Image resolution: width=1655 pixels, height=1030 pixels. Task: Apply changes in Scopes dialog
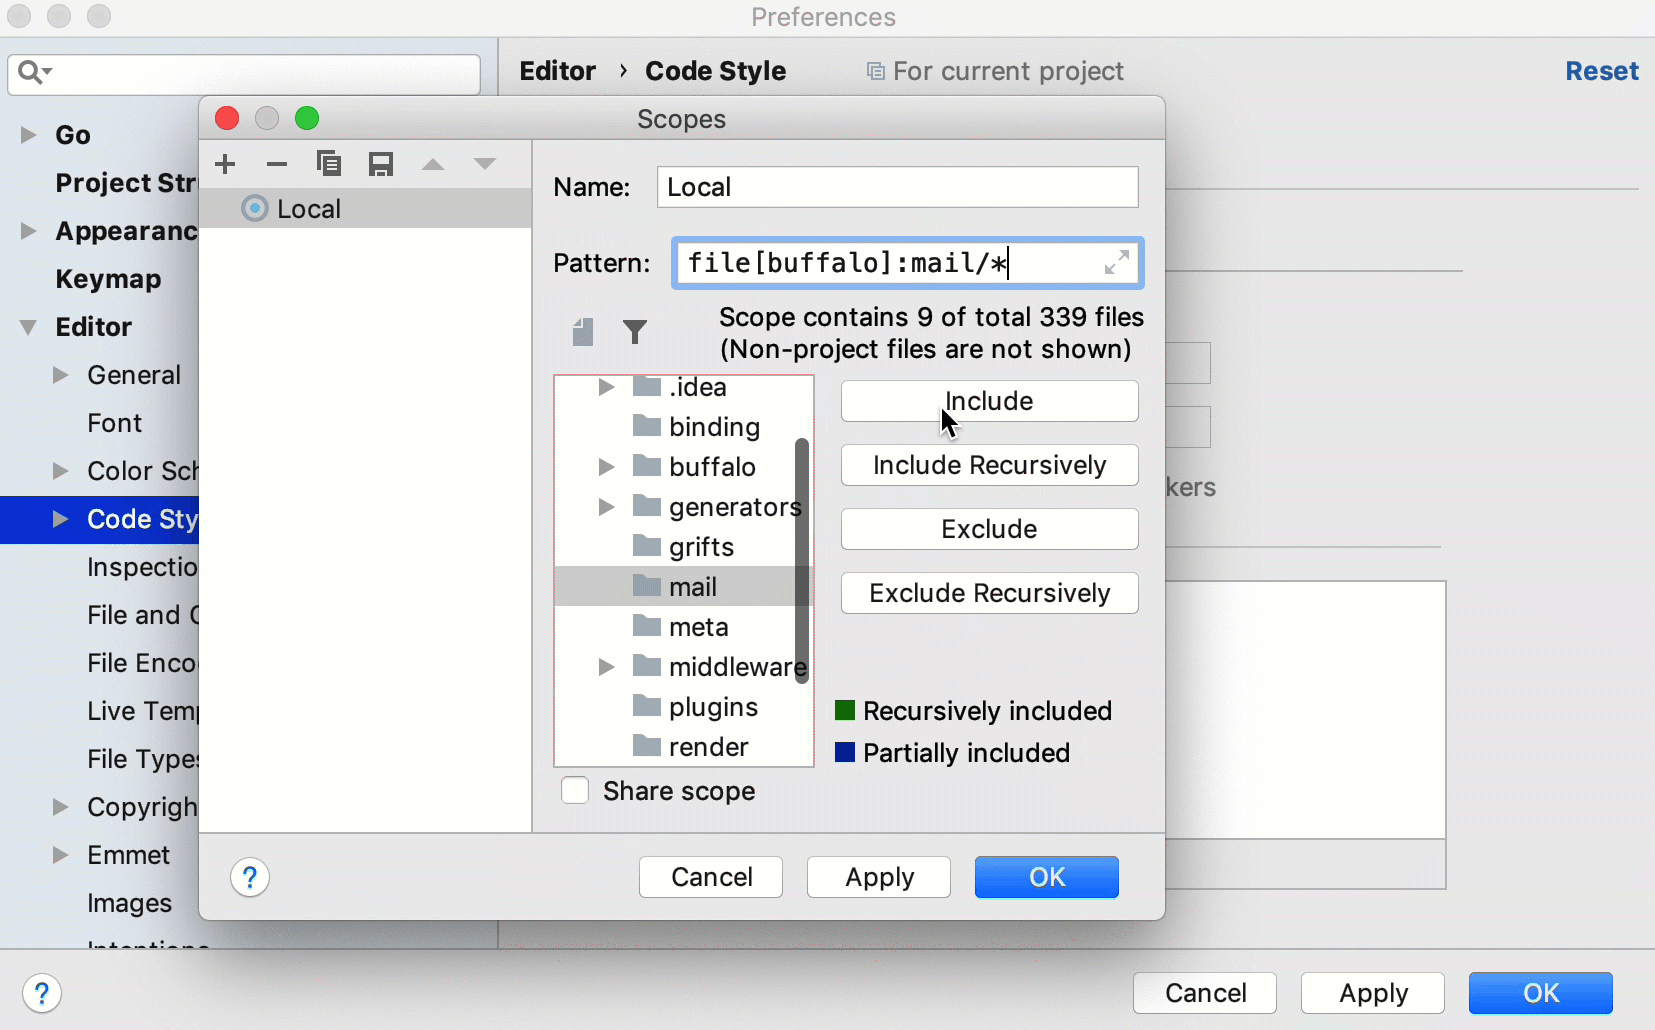[879, 877]
